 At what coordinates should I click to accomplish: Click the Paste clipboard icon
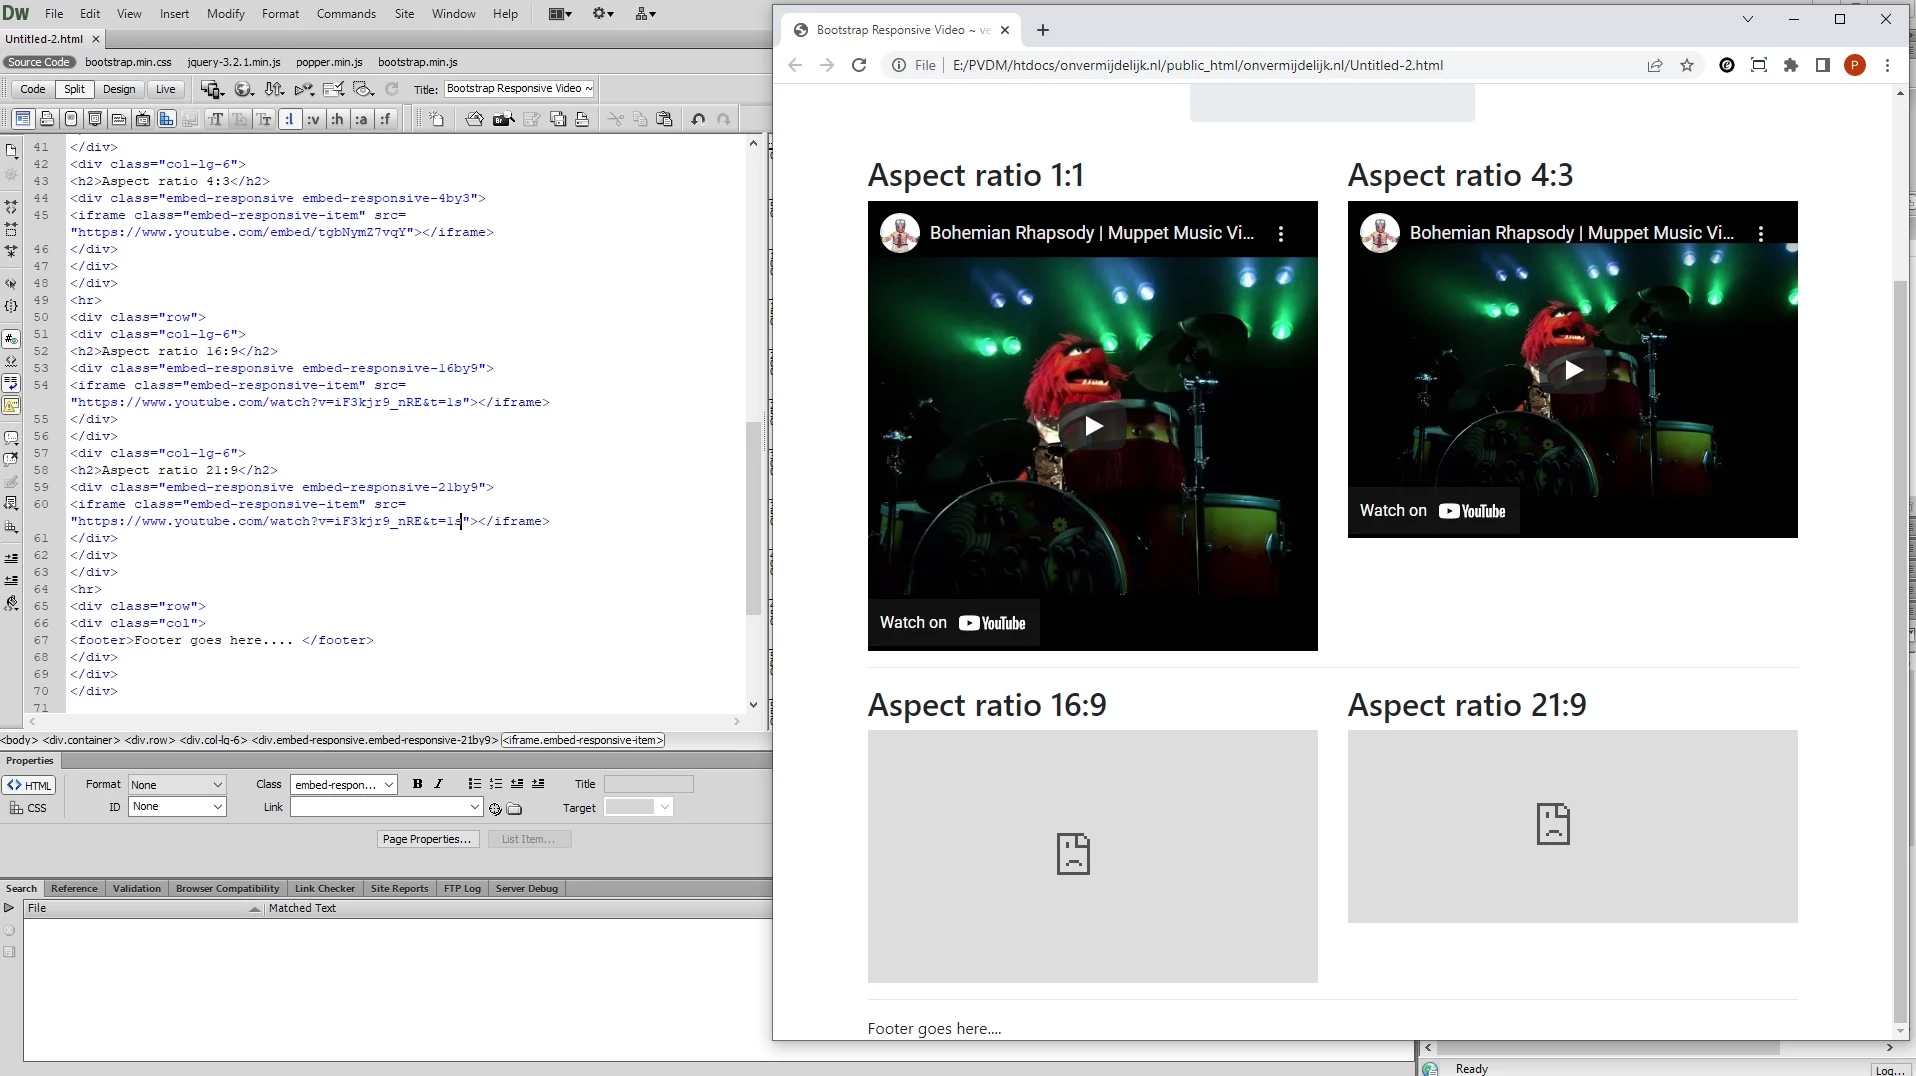(664, 119)
